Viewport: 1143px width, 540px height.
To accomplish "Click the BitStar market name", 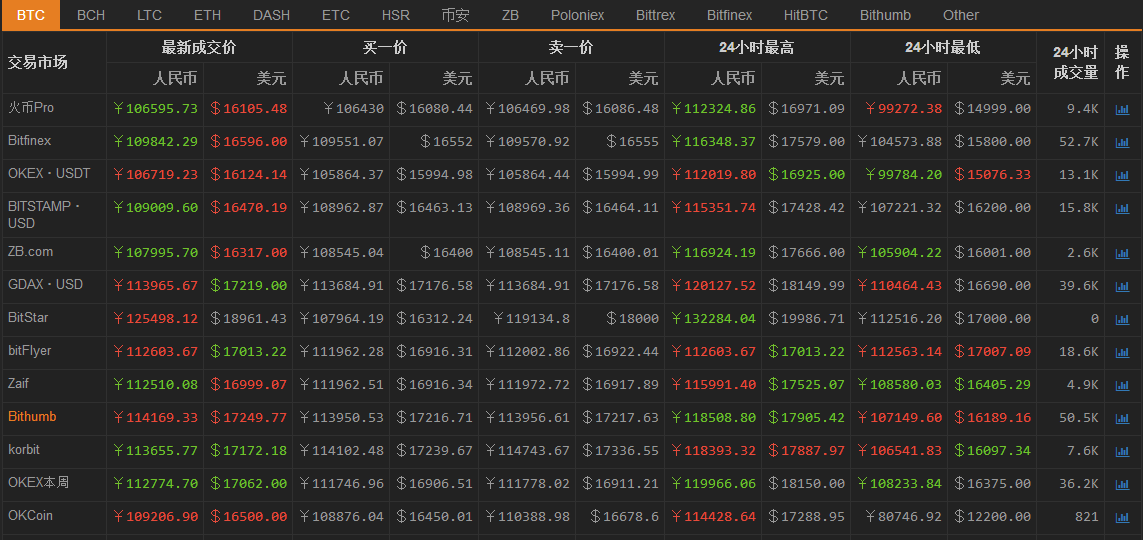I will [28, 318].
